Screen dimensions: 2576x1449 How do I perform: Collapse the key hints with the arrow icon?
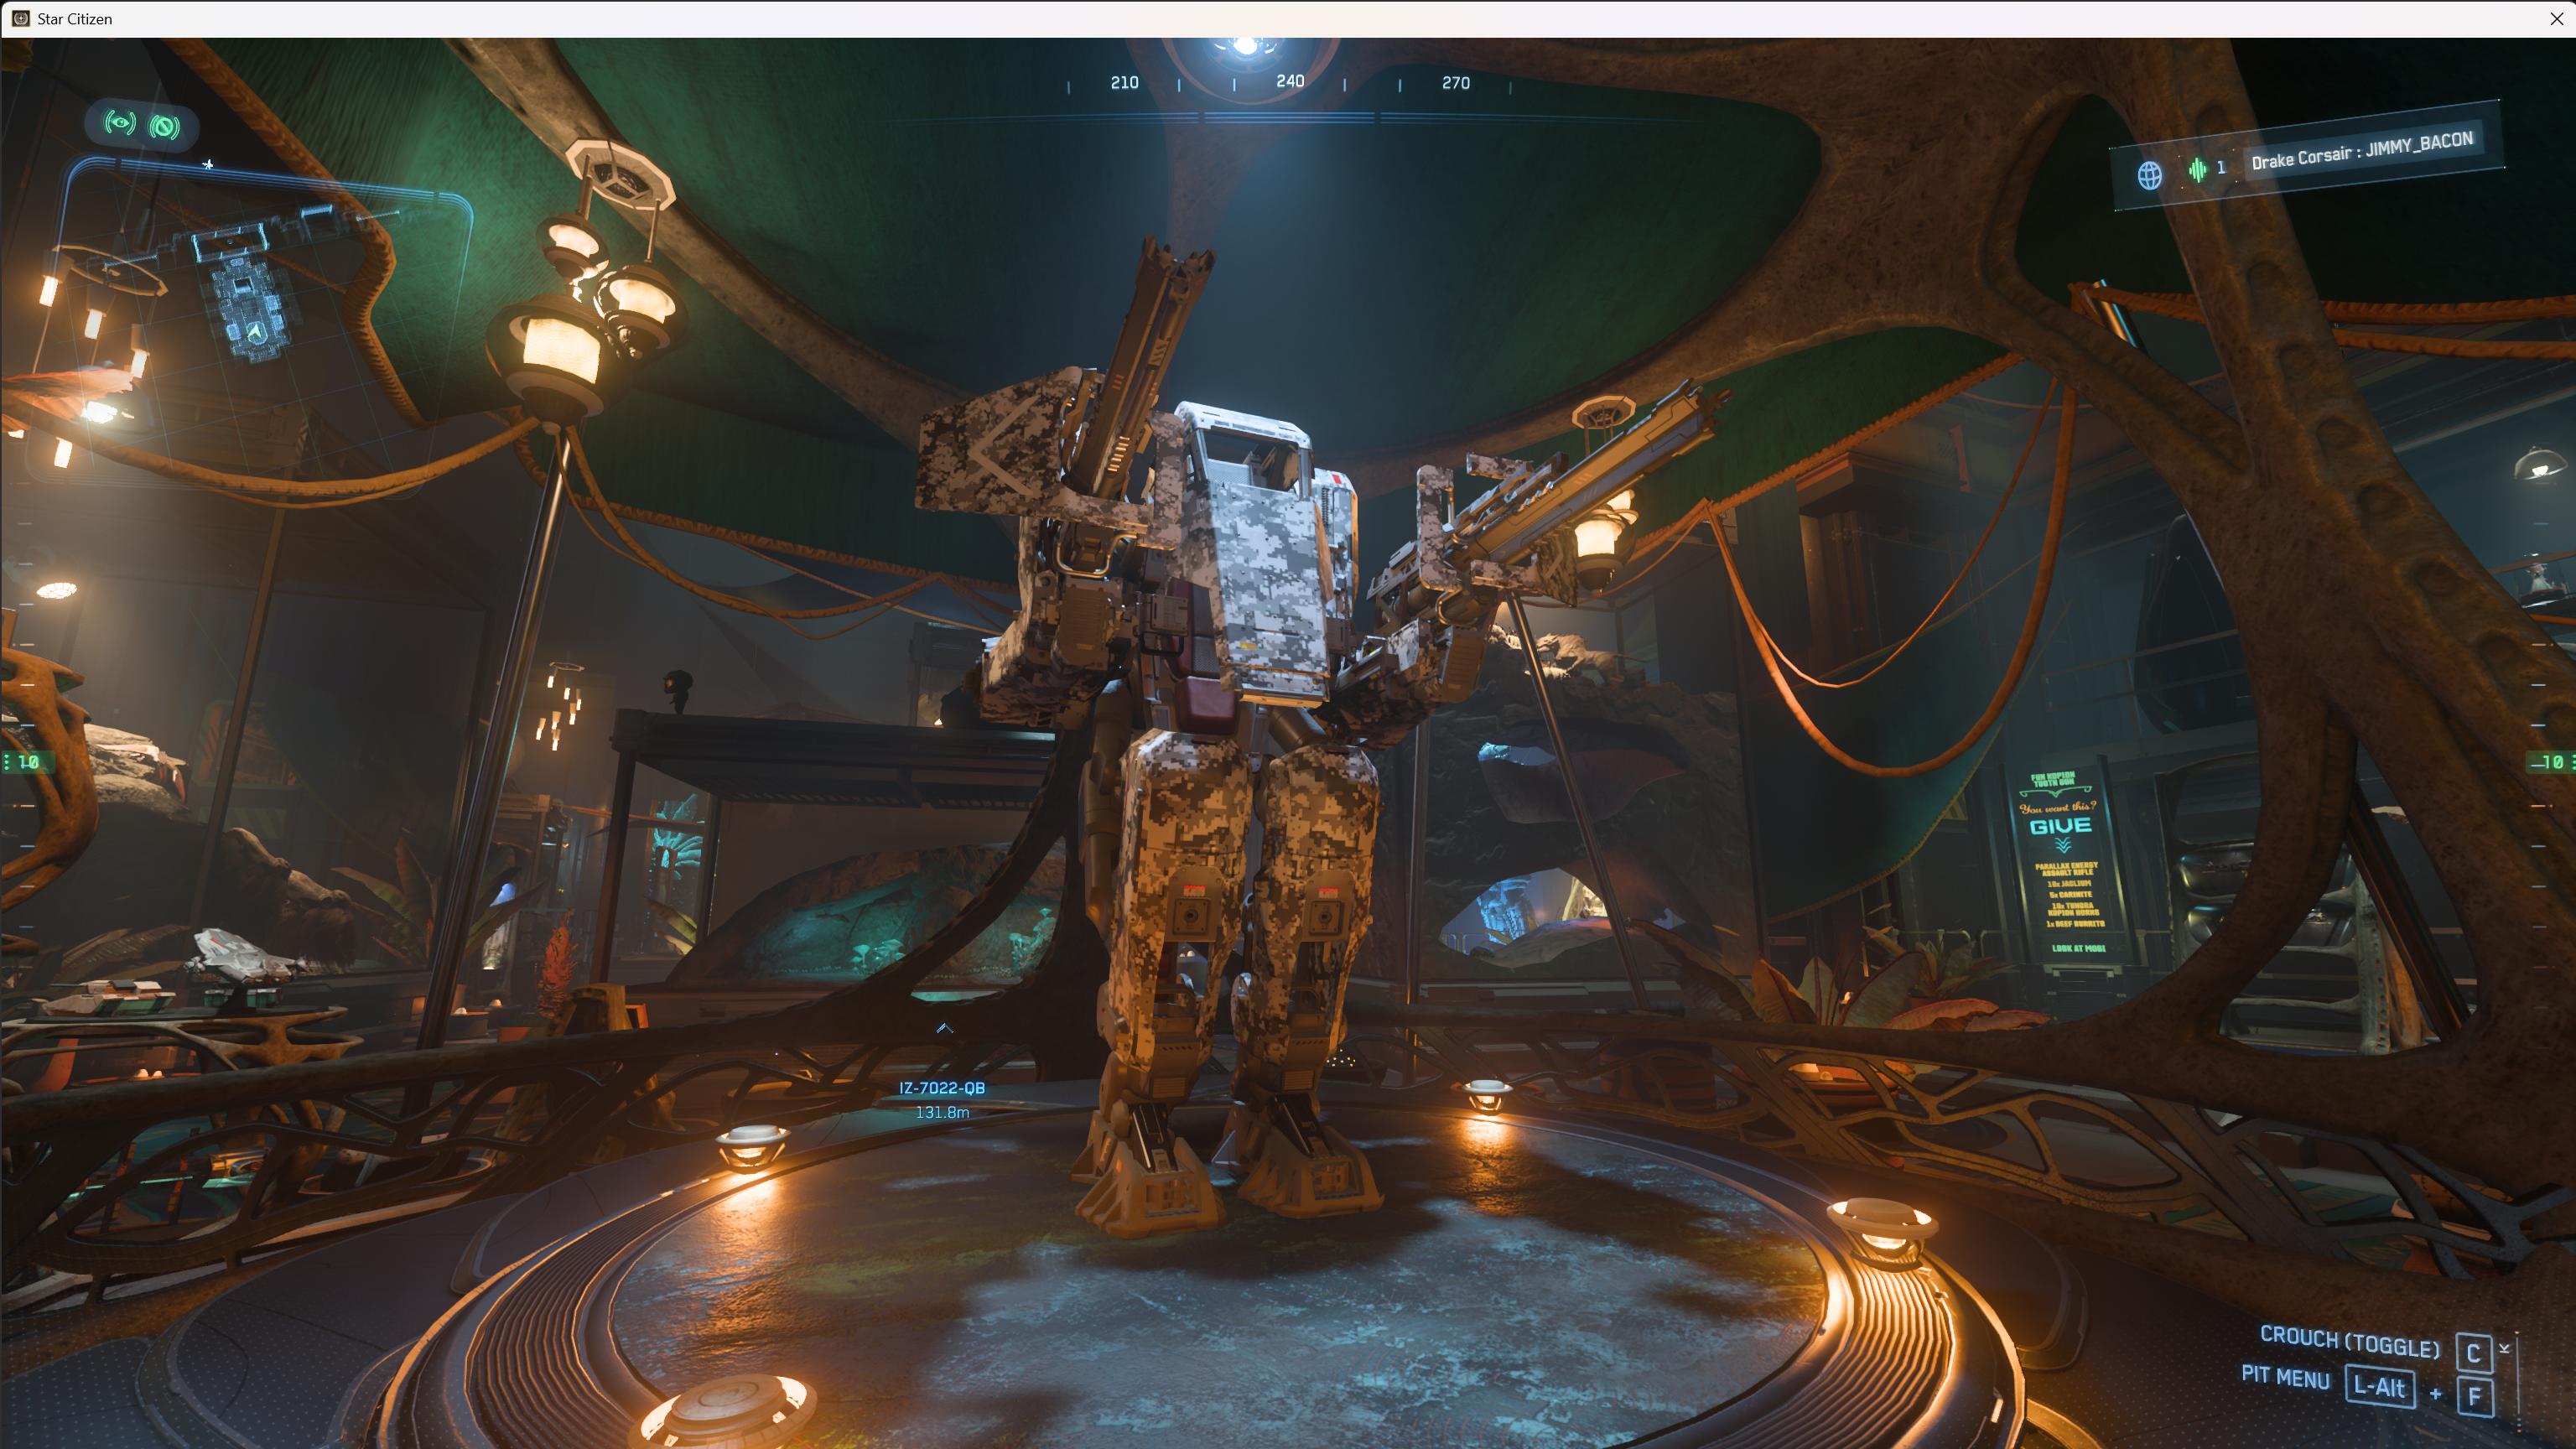click(x=2505, y=1348)
